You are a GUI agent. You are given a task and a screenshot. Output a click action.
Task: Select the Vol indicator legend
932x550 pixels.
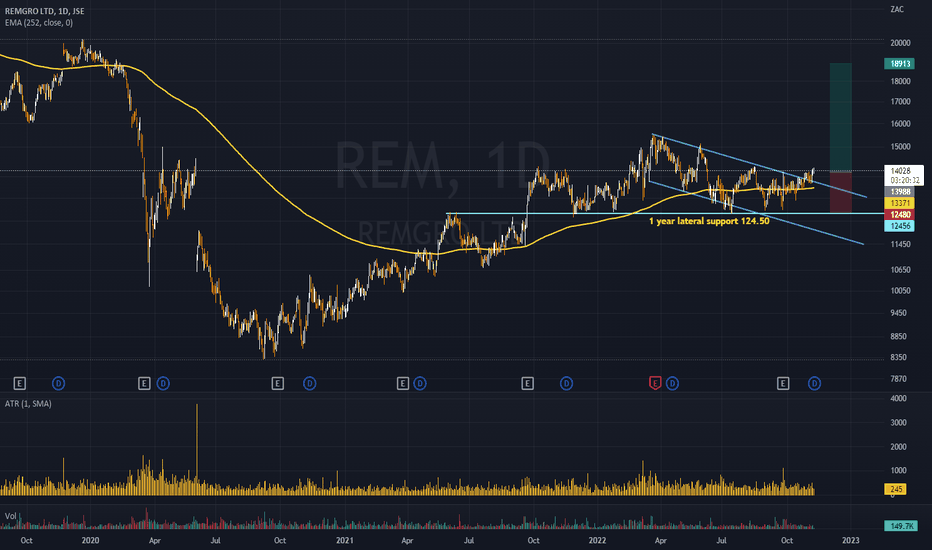click(x=10, y=516)
